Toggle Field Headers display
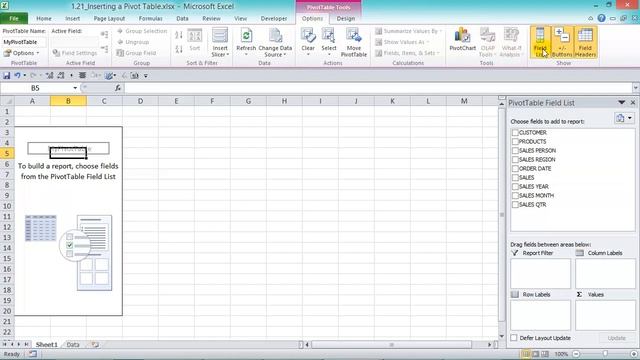Screen dimensions: 640x360 coord(585,42)
